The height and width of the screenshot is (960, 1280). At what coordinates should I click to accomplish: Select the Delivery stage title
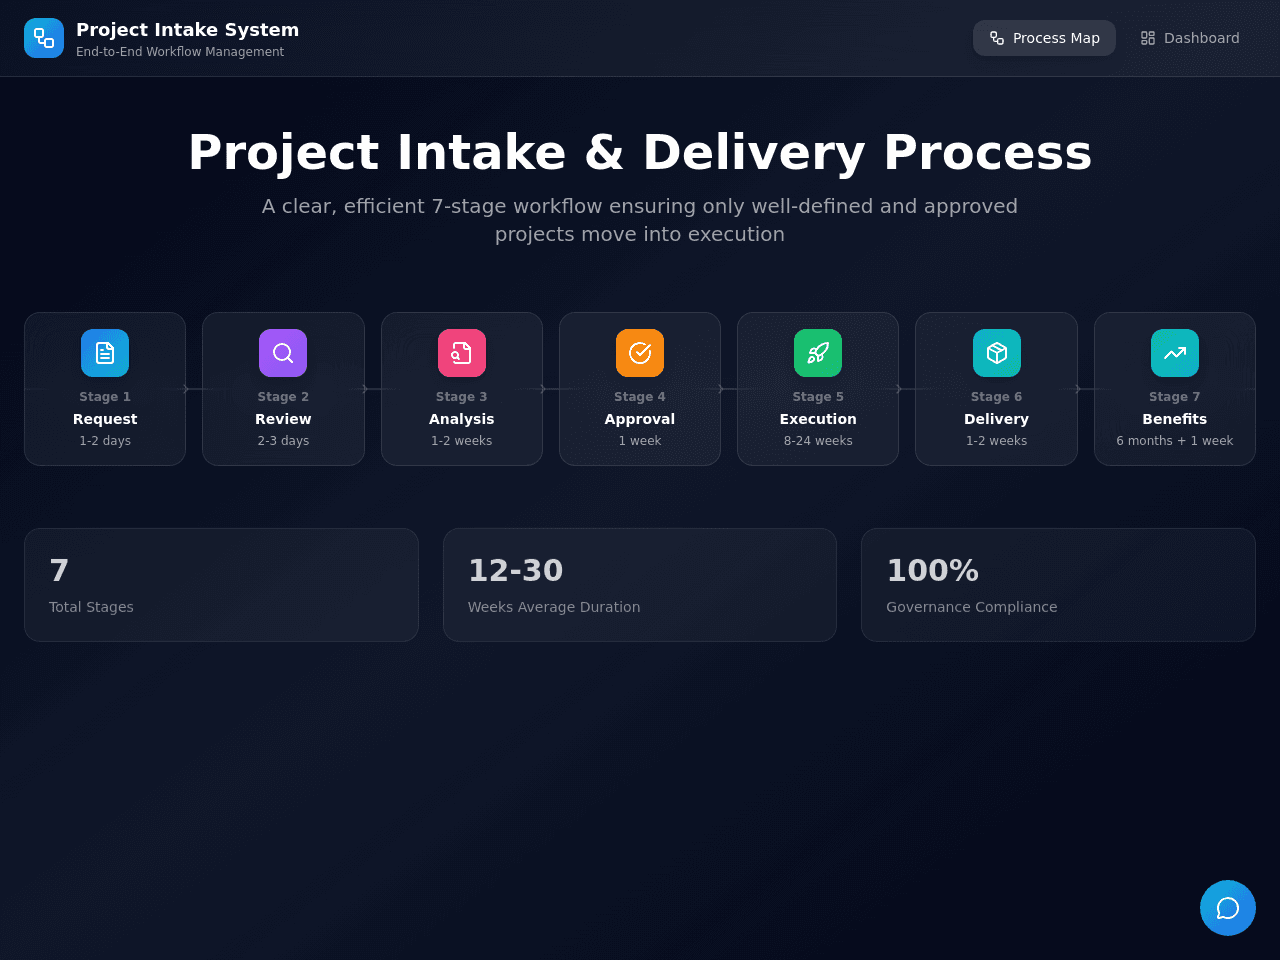tap(997, 419)
